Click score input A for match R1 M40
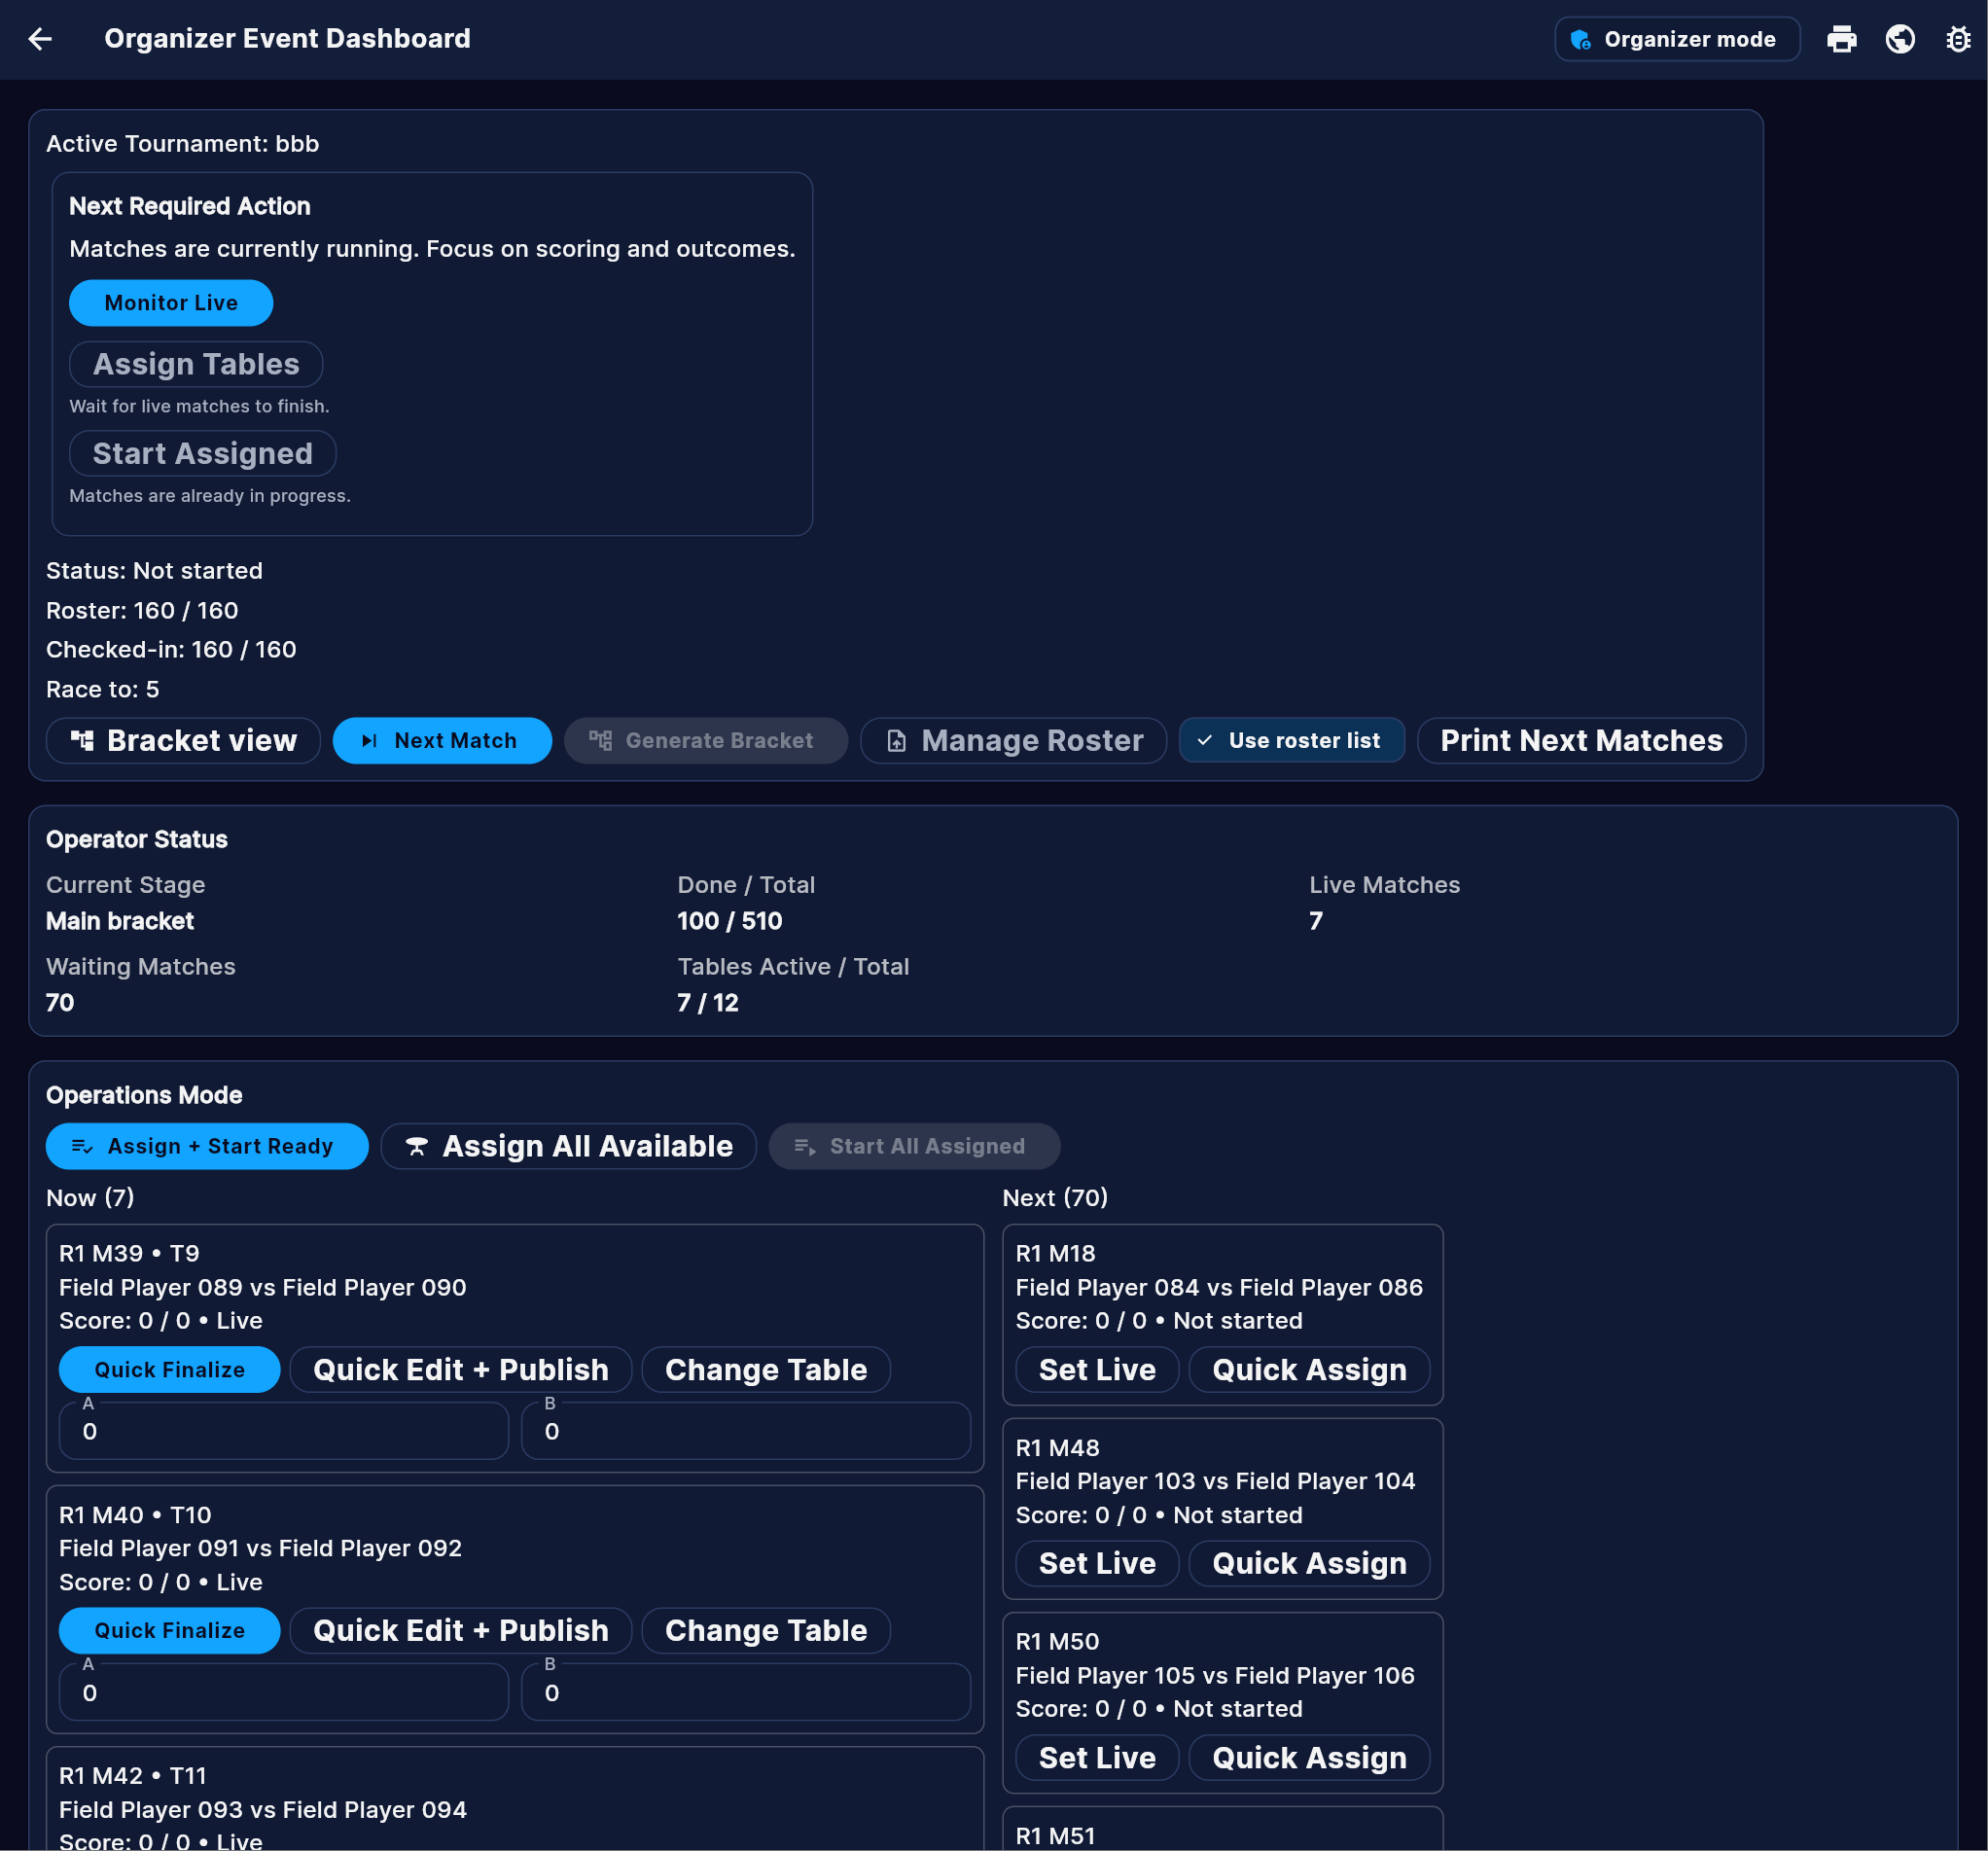Screen dimensions: 1988x1851 (283, 1692)
